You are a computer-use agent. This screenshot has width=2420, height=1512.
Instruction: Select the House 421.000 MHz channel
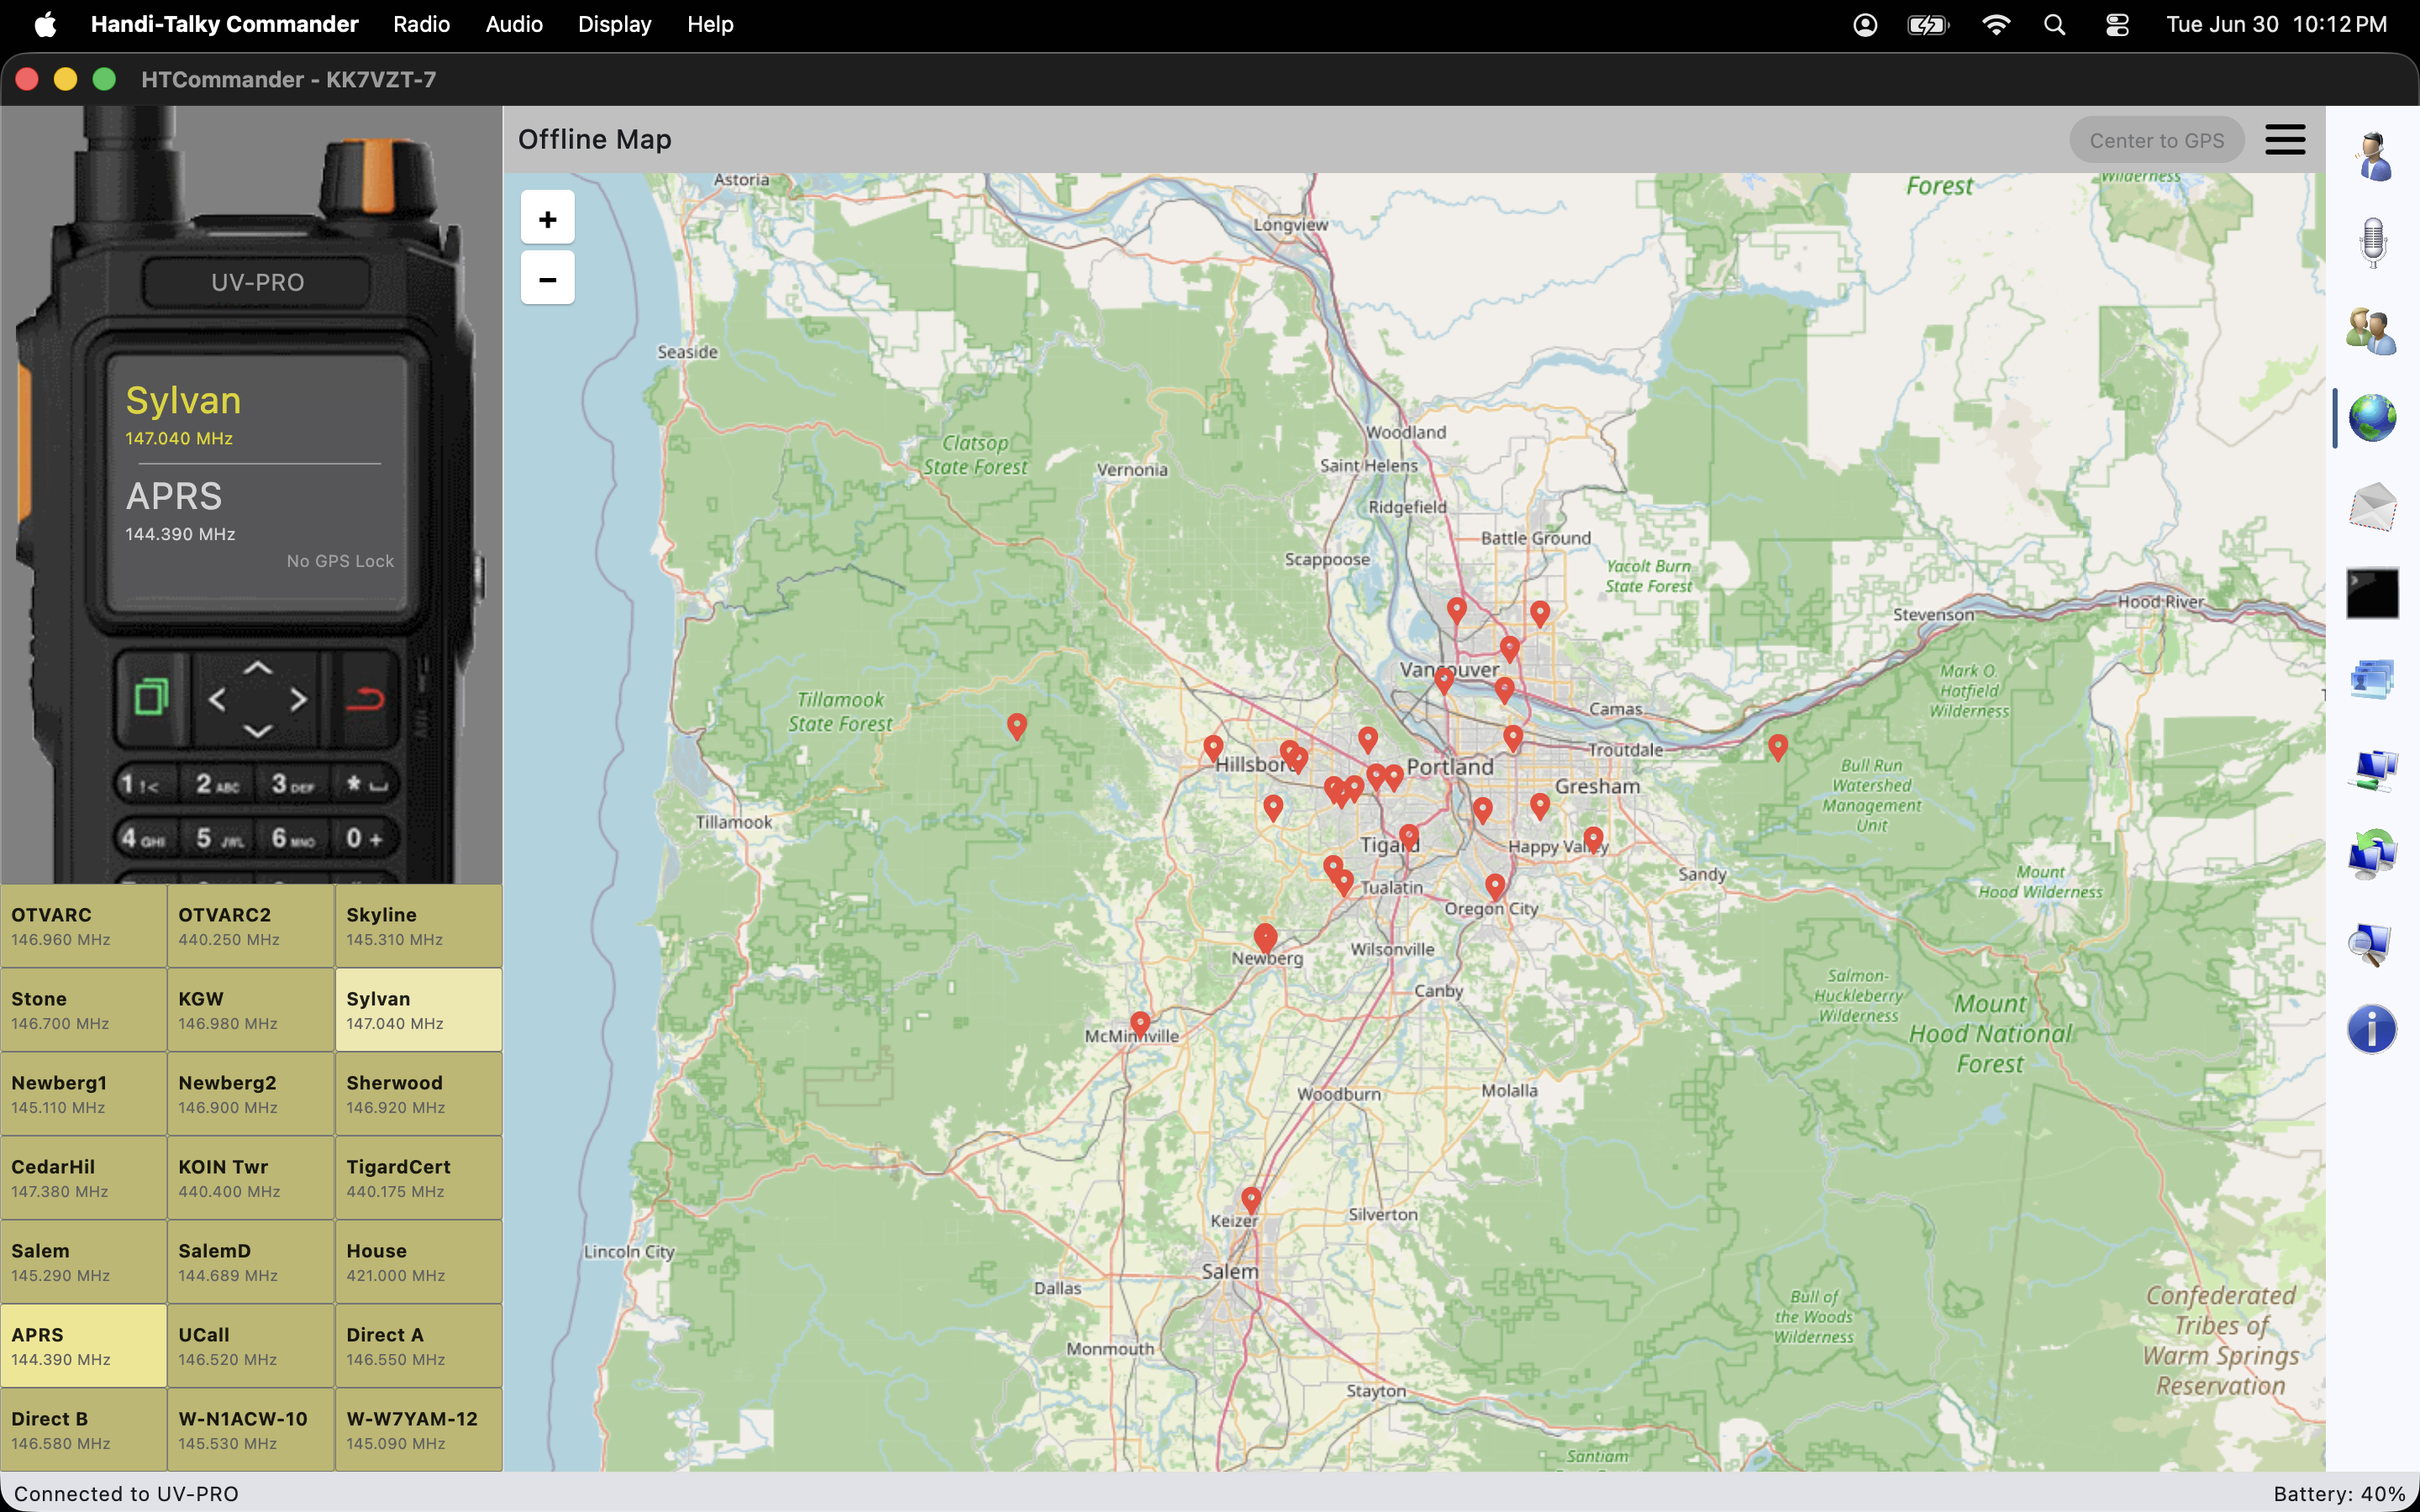tap(418, 1262)
